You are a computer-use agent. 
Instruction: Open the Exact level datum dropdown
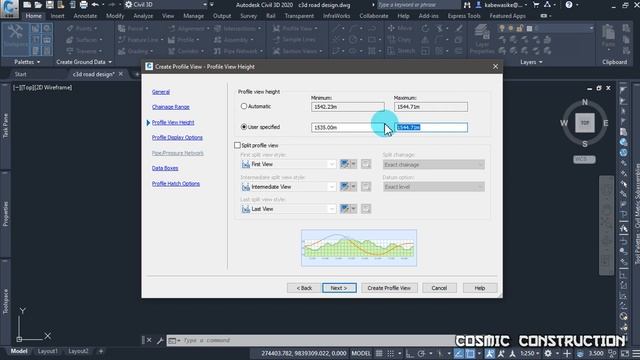[433, 187]
